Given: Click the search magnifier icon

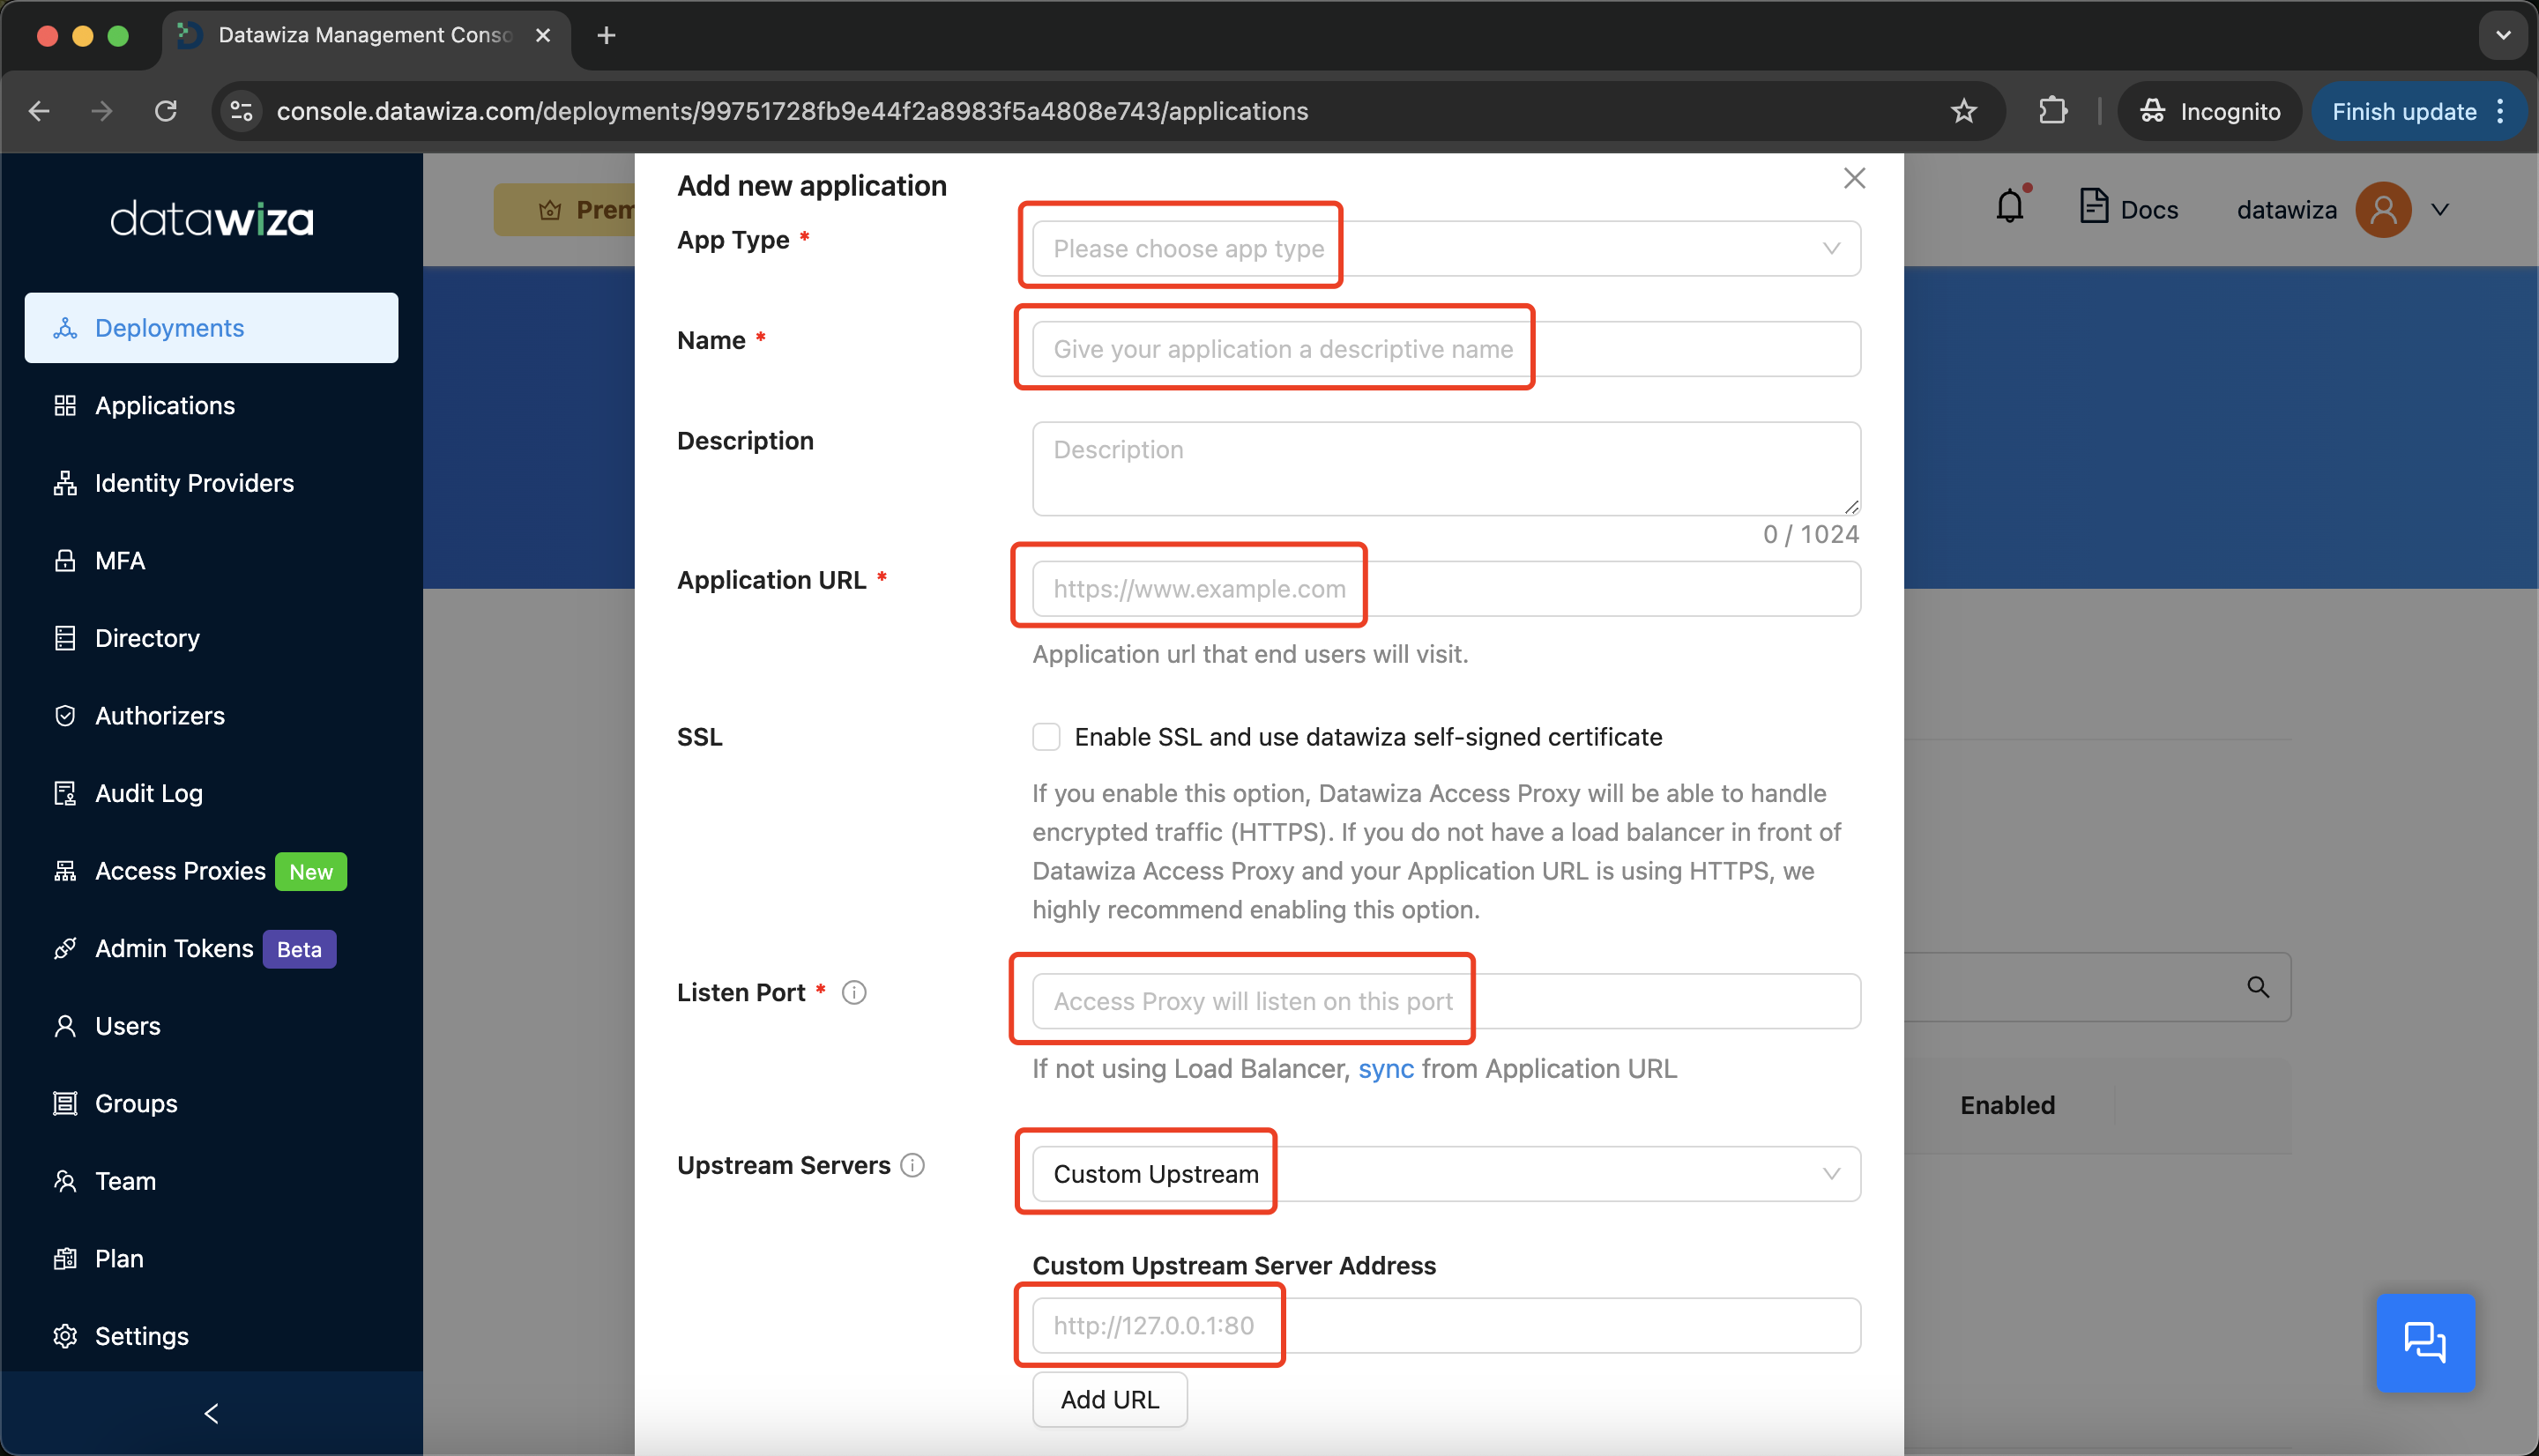Looking at the screenshot, I should pos(2258,987).
